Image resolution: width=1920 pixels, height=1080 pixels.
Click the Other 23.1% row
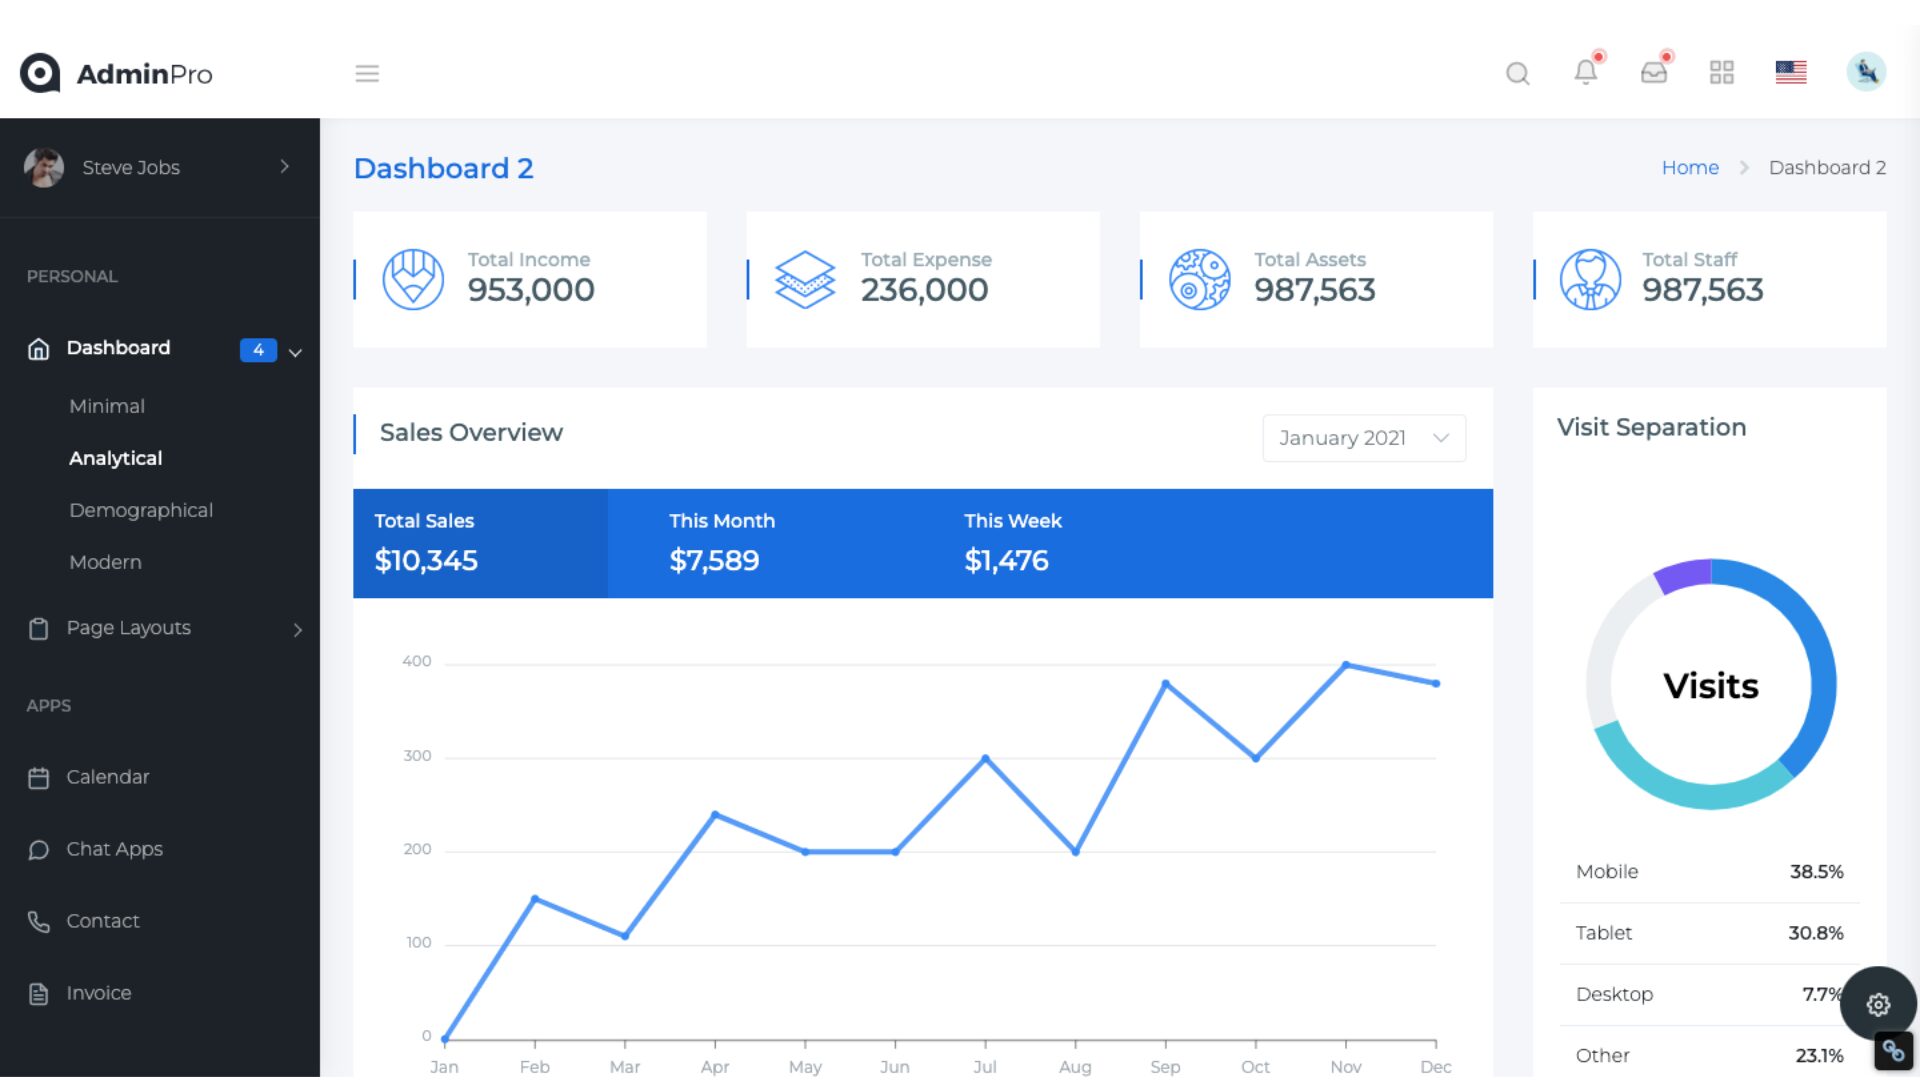click(x=1709, y=1055)
